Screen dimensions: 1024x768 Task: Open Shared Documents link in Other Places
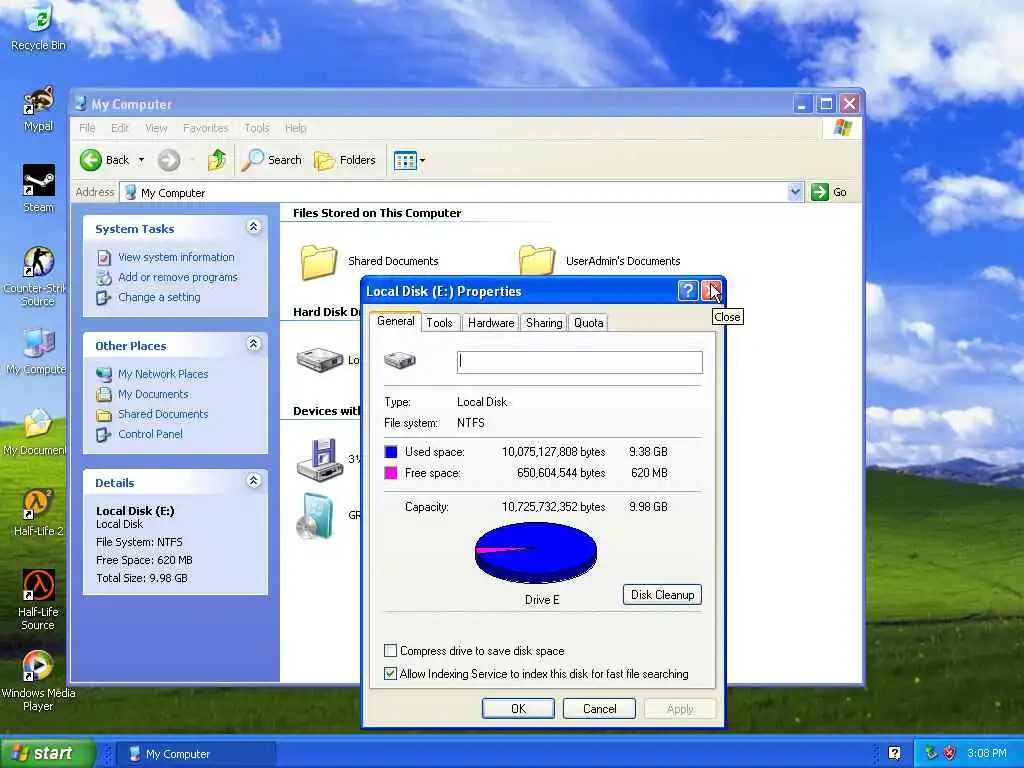[163, 414]
